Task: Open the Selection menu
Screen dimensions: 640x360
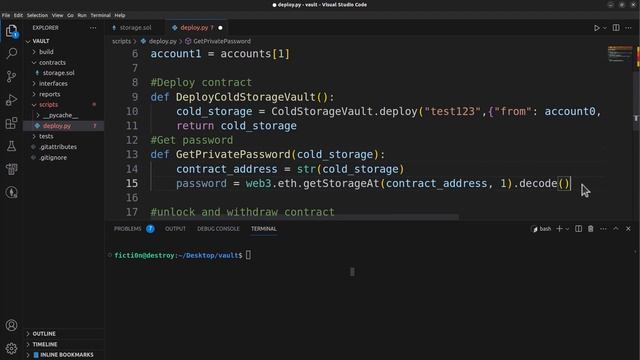Action: 37,15
